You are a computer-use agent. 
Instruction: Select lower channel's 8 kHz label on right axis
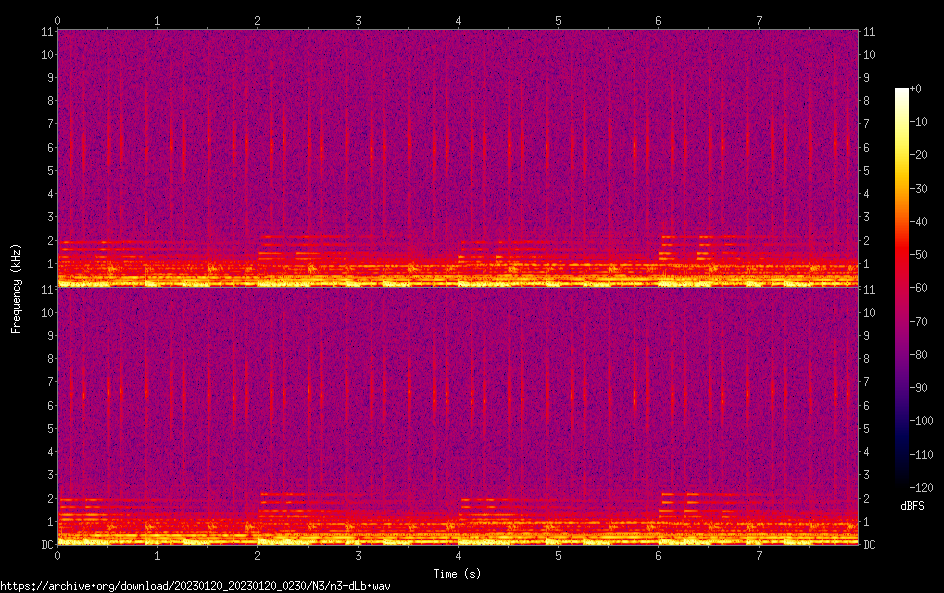click(x=867, y=358)
